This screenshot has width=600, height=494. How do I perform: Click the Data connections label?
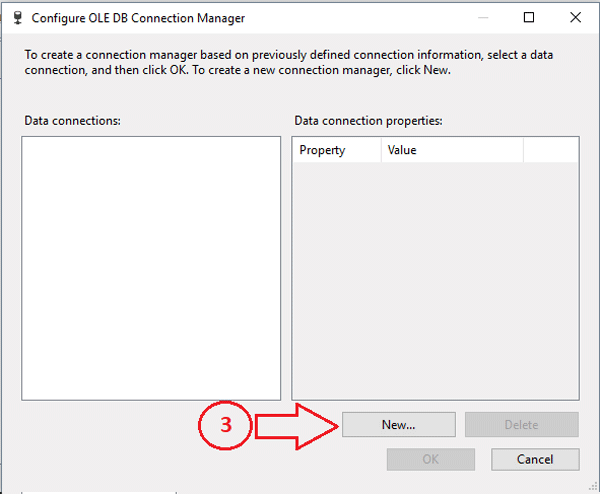(x=73, y=121)
